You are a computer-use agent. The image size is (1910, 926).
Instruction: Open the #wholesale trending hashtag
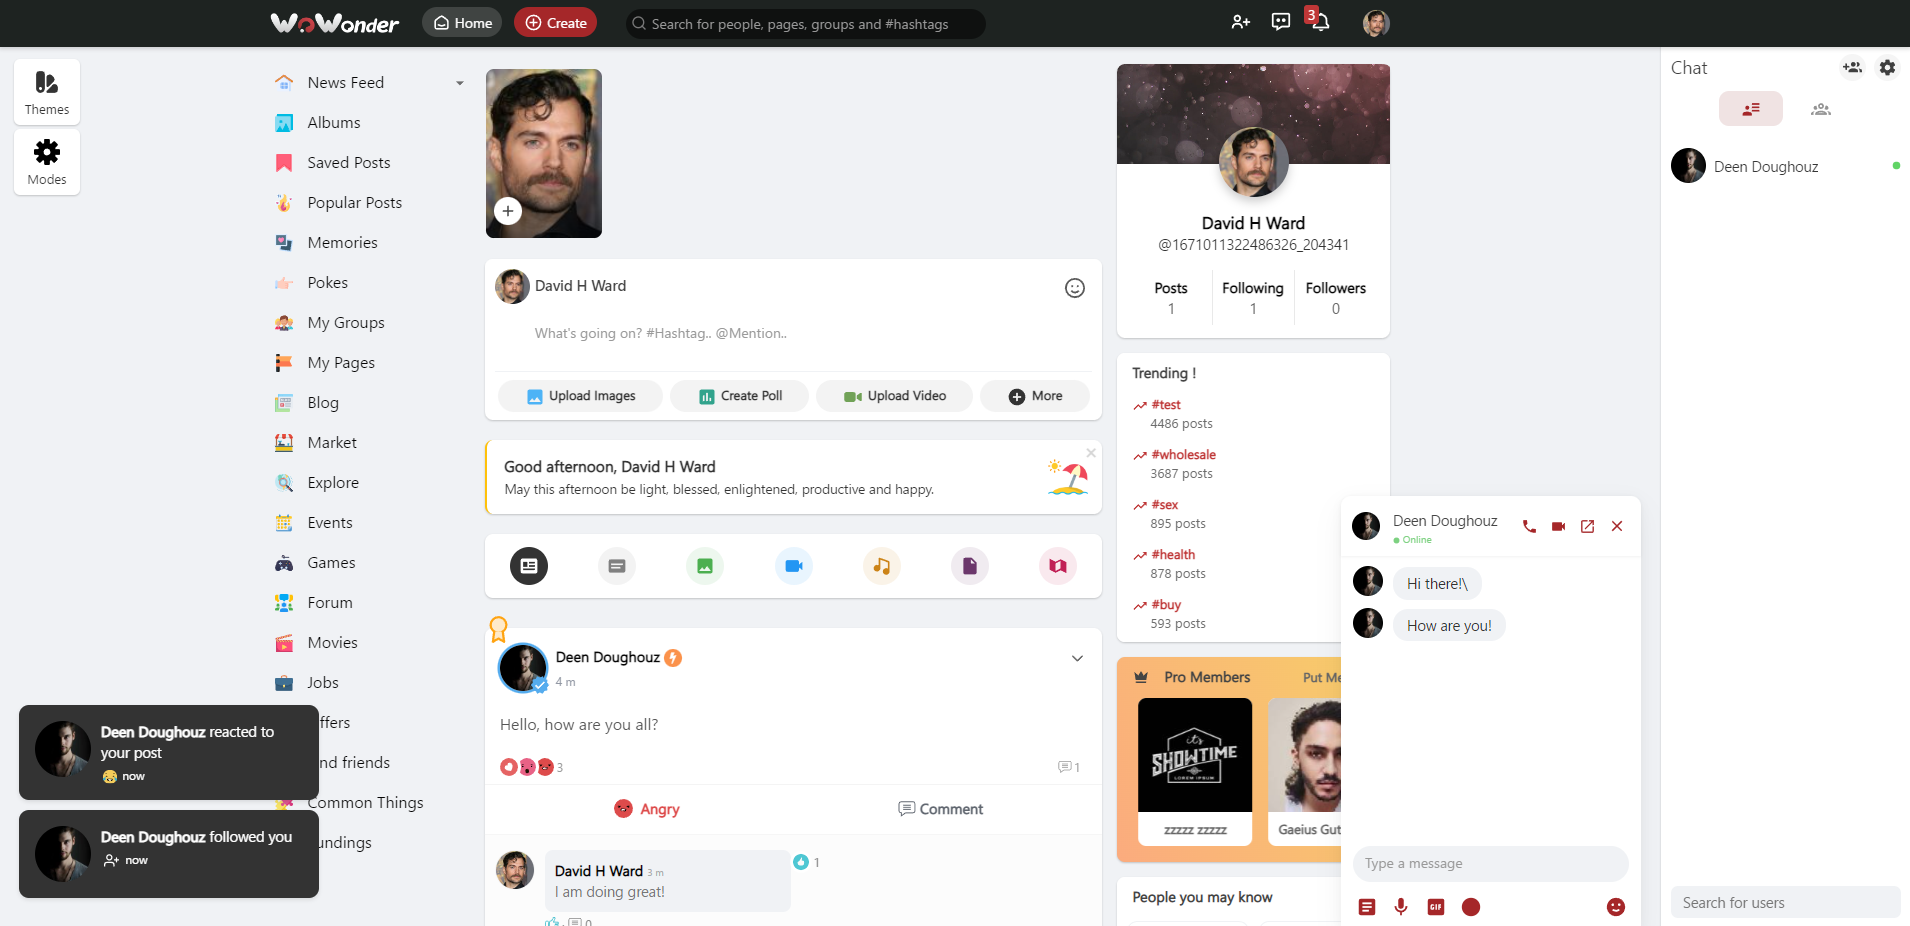[1183, 455]
